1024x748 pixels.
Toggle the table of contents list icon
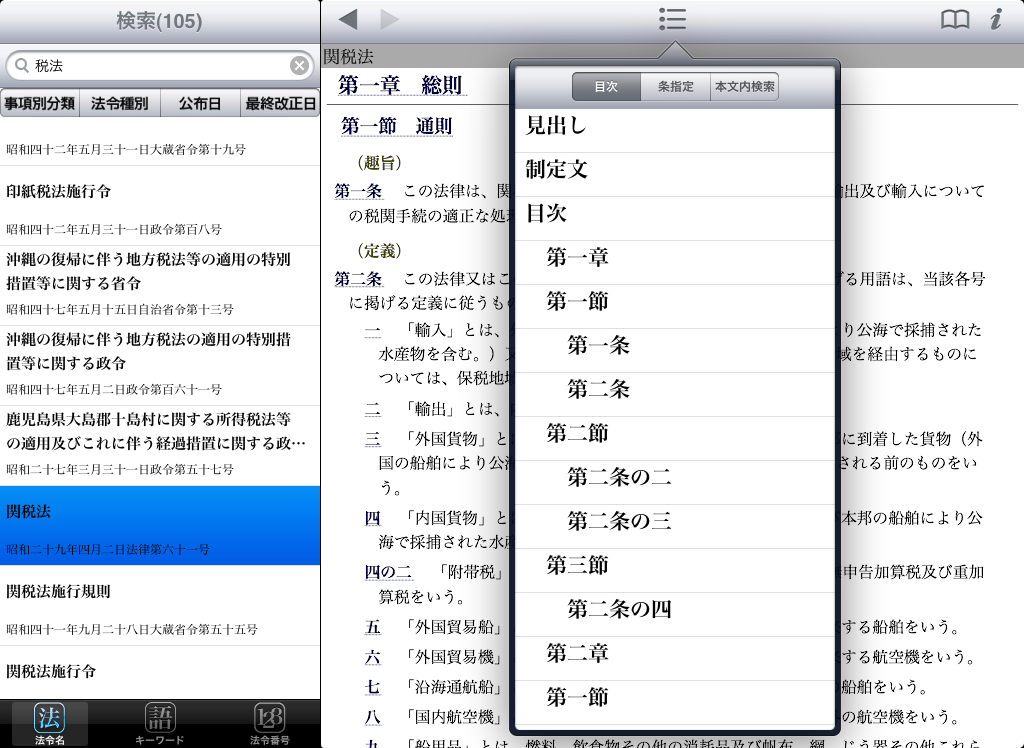[672, 20]
